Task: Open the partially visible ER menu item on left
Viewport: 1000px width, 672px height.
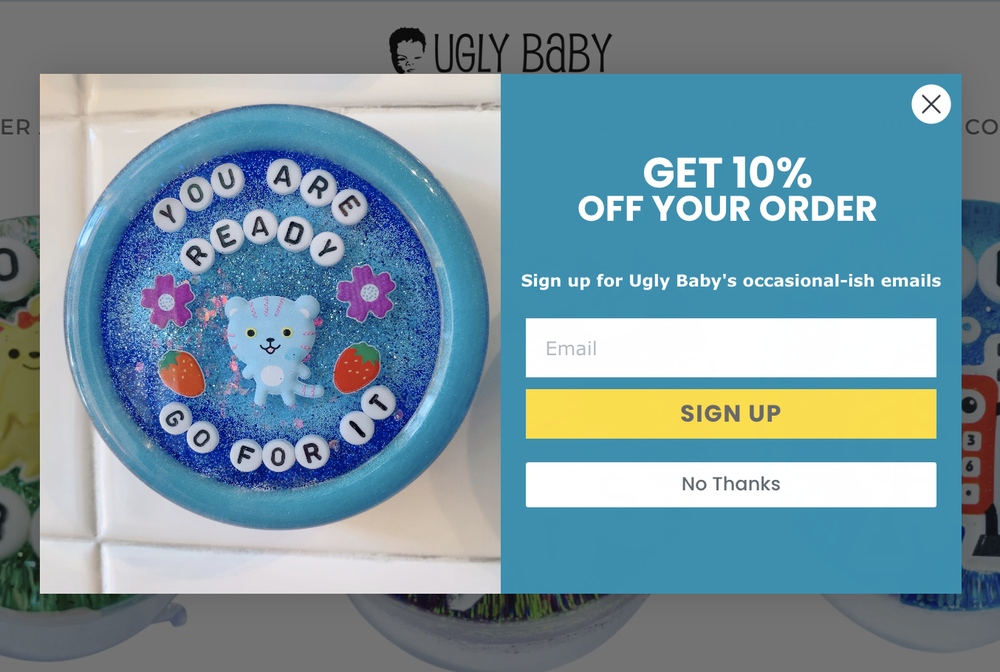Action: click(x=15, y=127)
